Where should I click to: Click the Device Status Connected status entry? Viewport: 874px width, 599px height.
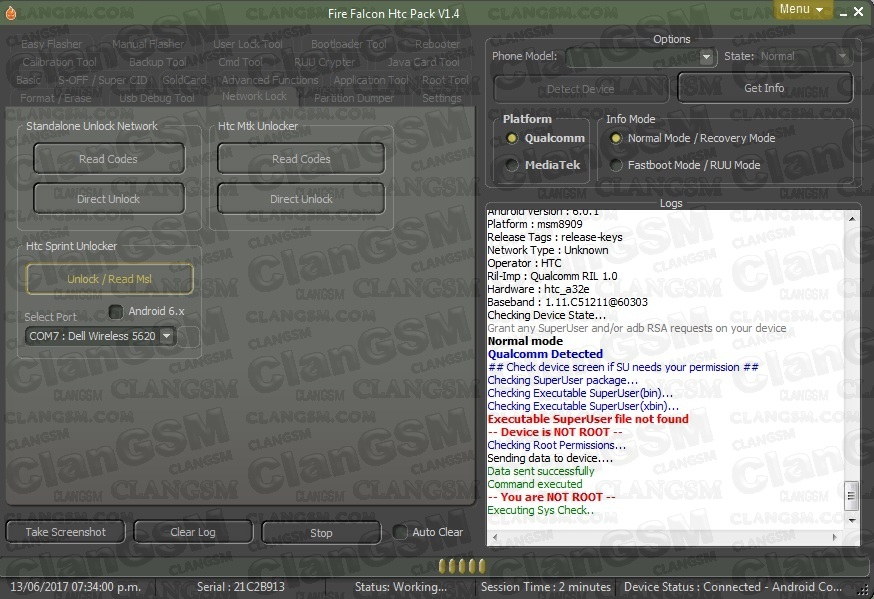(733, 587)
